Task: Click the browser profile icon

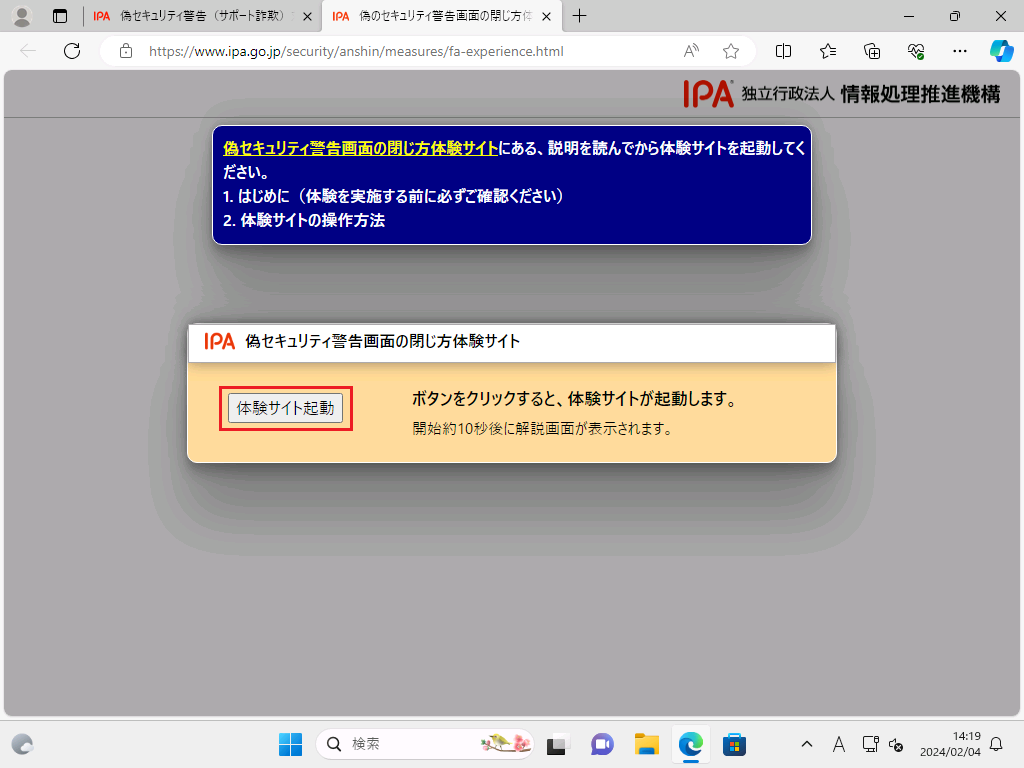Action: tap(21, 16)
